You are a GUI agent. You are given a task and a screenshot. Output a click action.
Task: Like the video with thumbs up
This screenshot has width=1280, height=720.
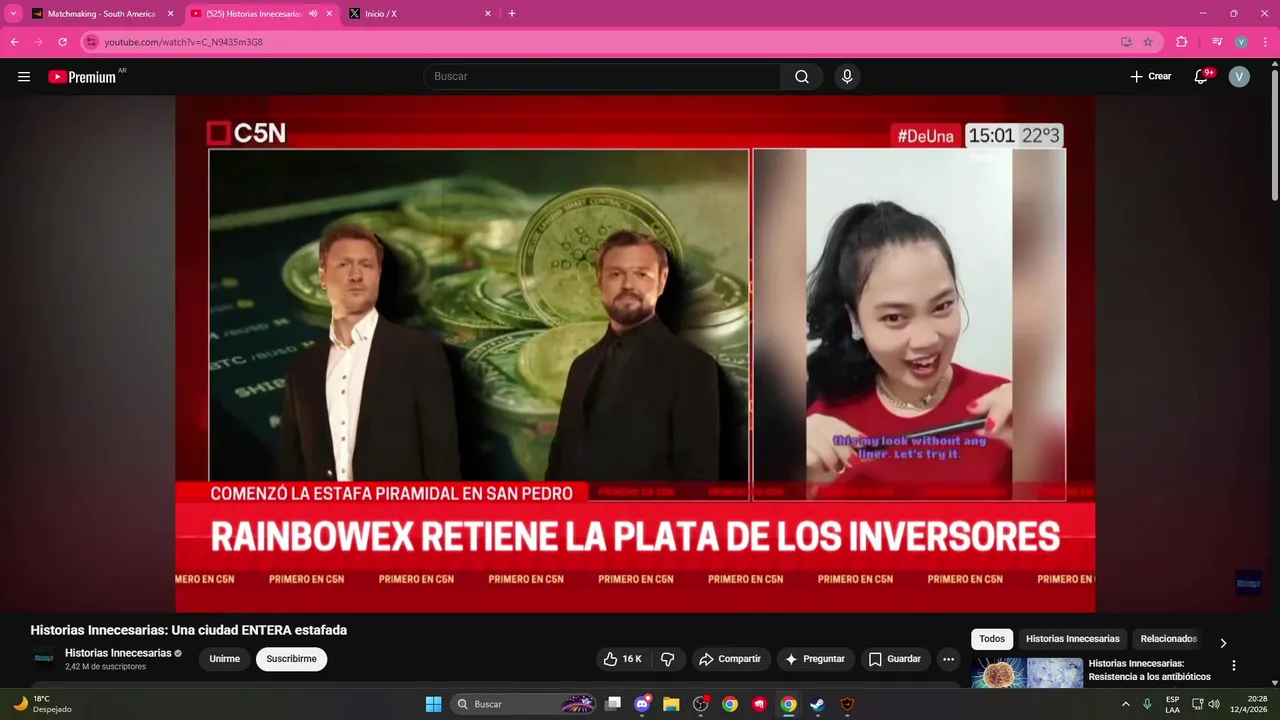pyautogui.click(x=622, y=659)
